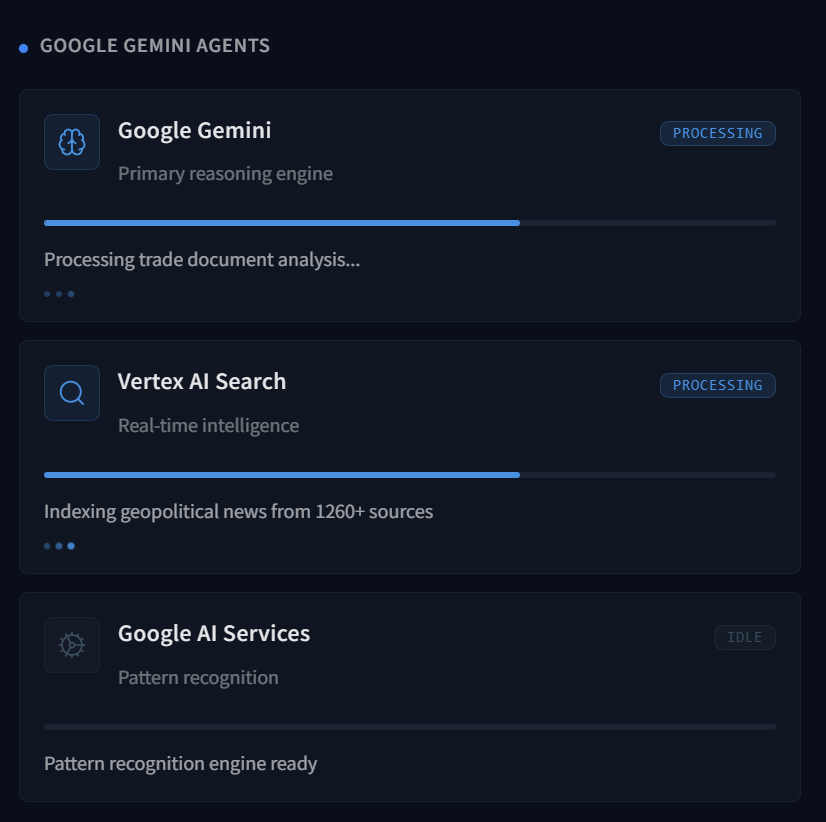This screenshot has width=826, height=822.
Task: Click 'Processing trade document analysis...' status text
Action: tap(202, 260)
